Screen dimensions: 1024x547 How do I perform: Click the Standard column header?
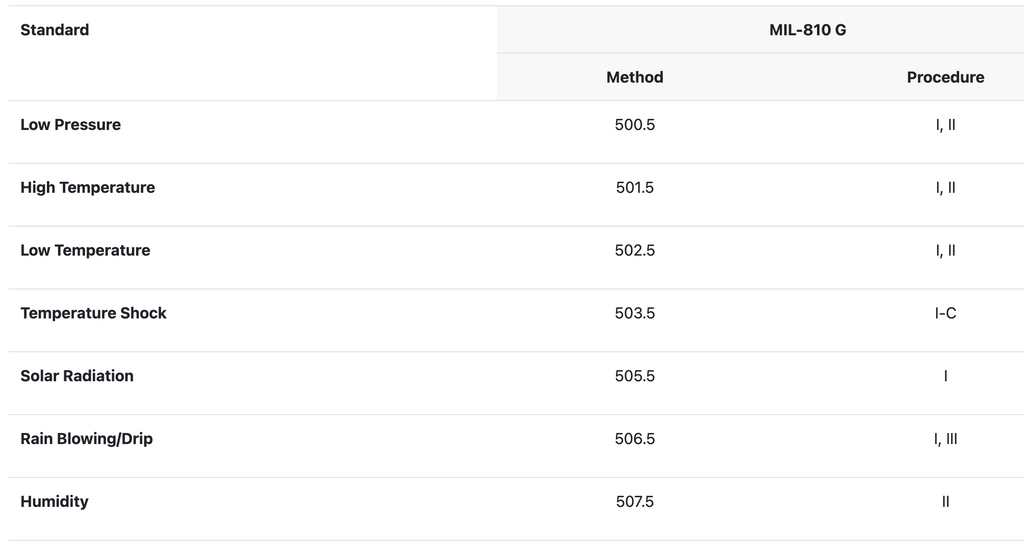(x=55, y=30)
